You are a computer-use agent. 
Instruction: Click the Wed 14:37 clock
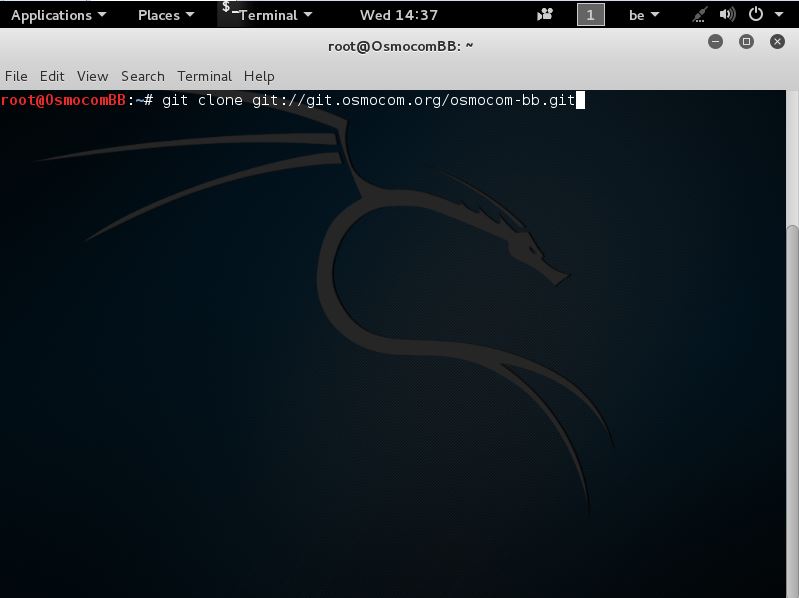[398, 15]
